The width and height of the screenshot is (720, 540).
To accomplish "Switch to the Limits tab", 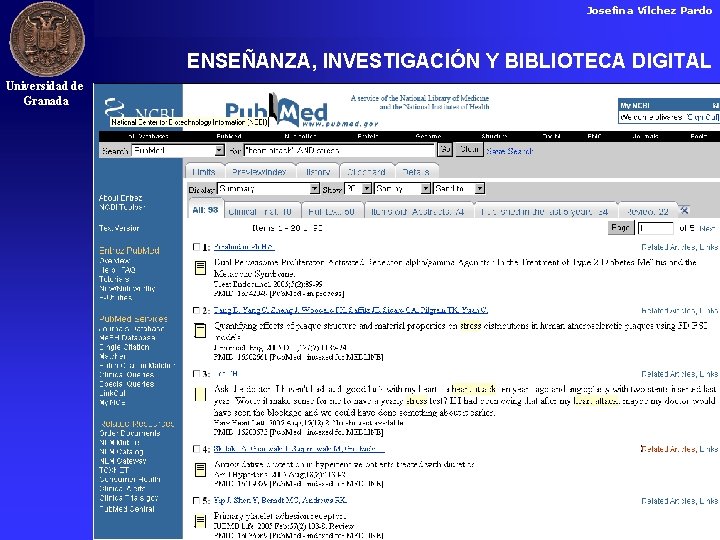I will click(204, 171).
